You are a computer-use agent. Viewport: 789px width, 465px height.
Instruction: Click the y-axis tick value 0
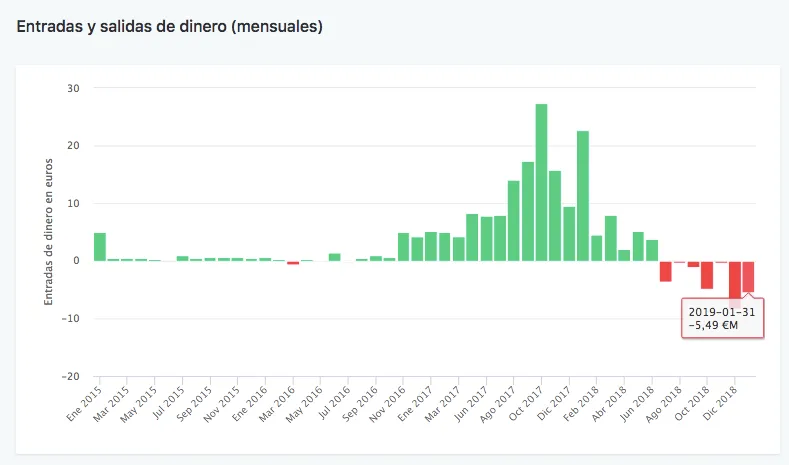click(x=75, y=261)
